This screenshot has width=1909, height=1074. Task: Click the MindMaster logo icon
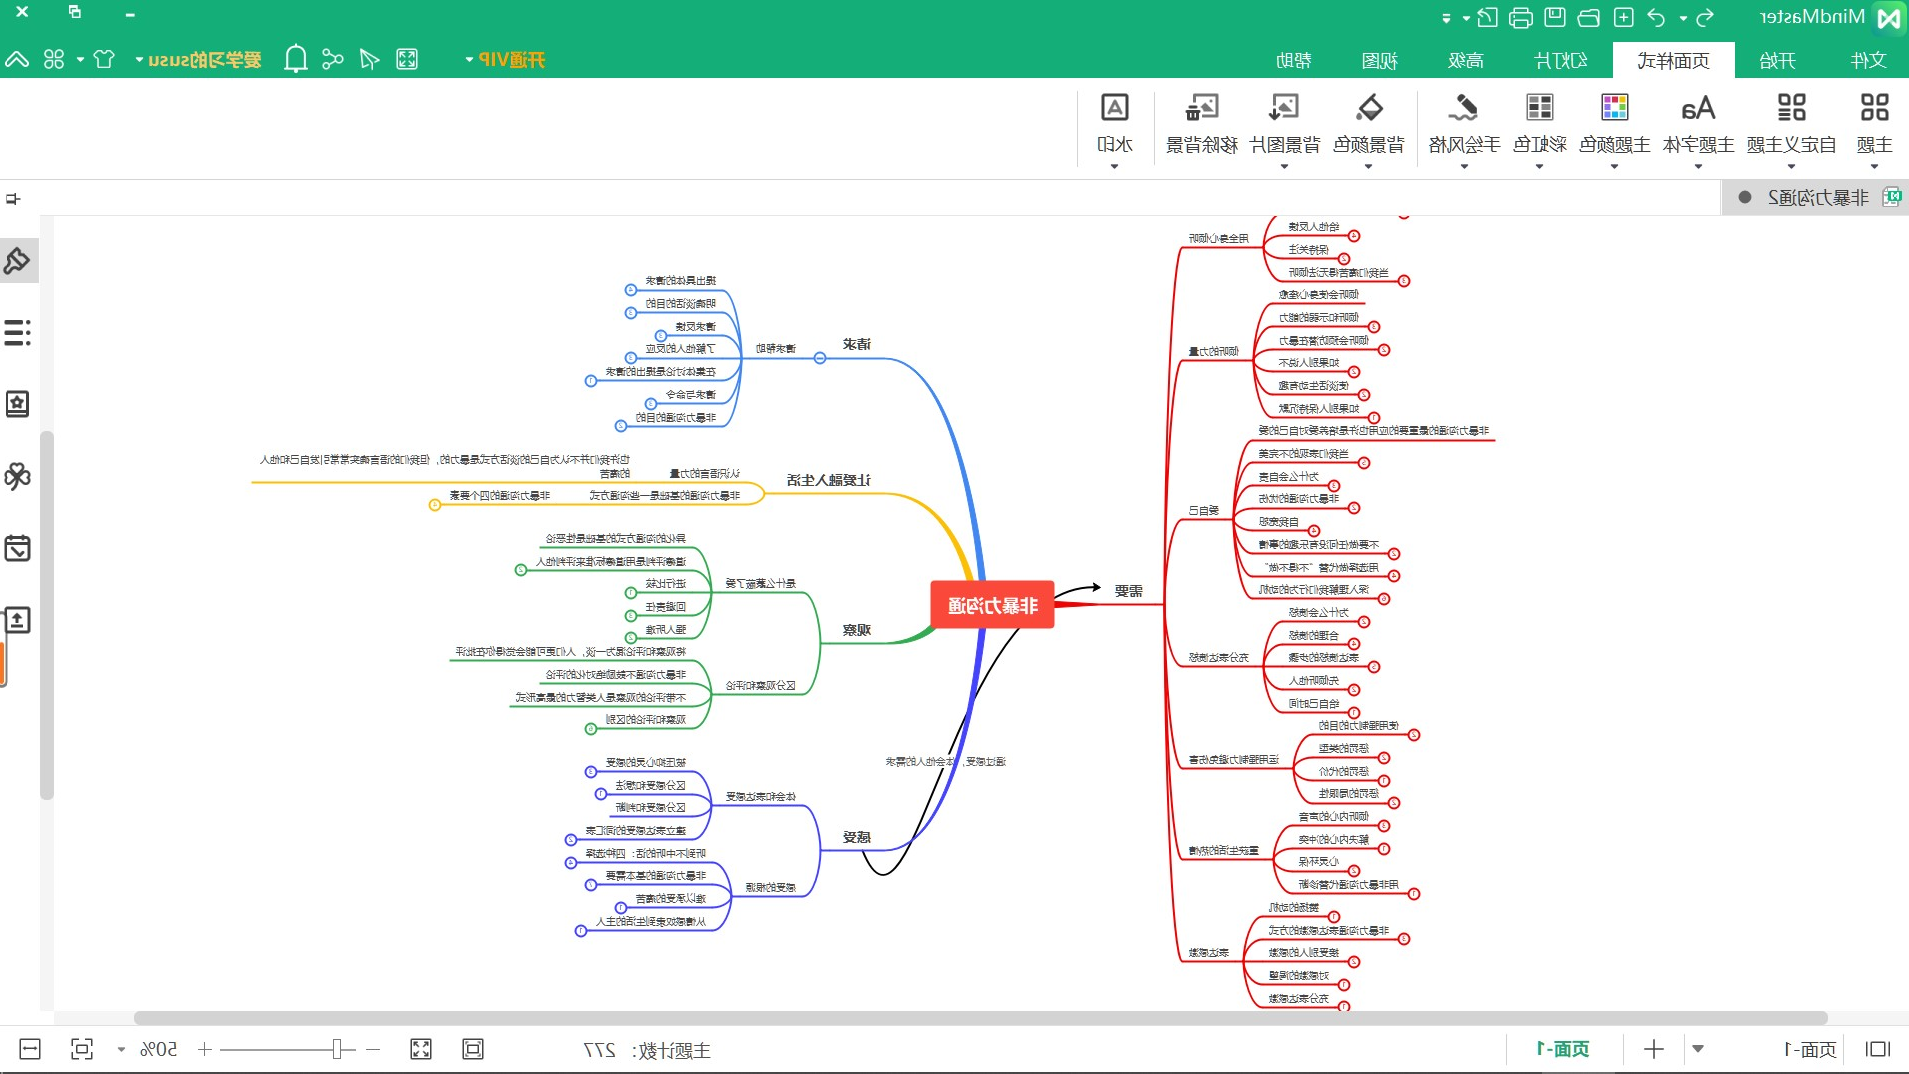[1889, 17]
